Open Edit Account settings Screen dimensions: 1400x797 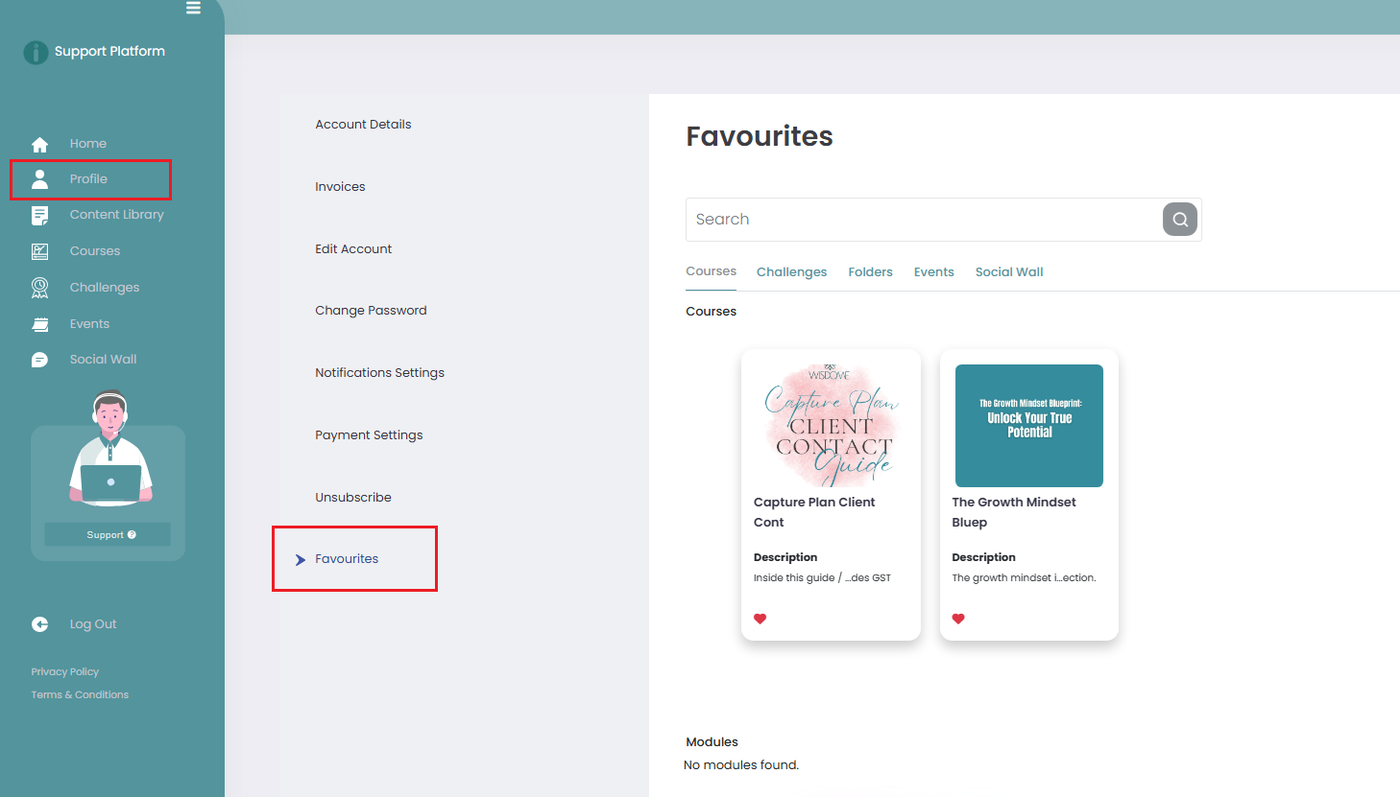tap(353, 249)
